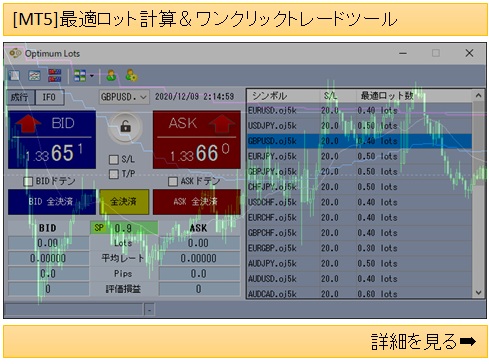Click the single user account icon
Image resolution: width=489 pixels, height=364 pixels.
(x=111, y=76)
